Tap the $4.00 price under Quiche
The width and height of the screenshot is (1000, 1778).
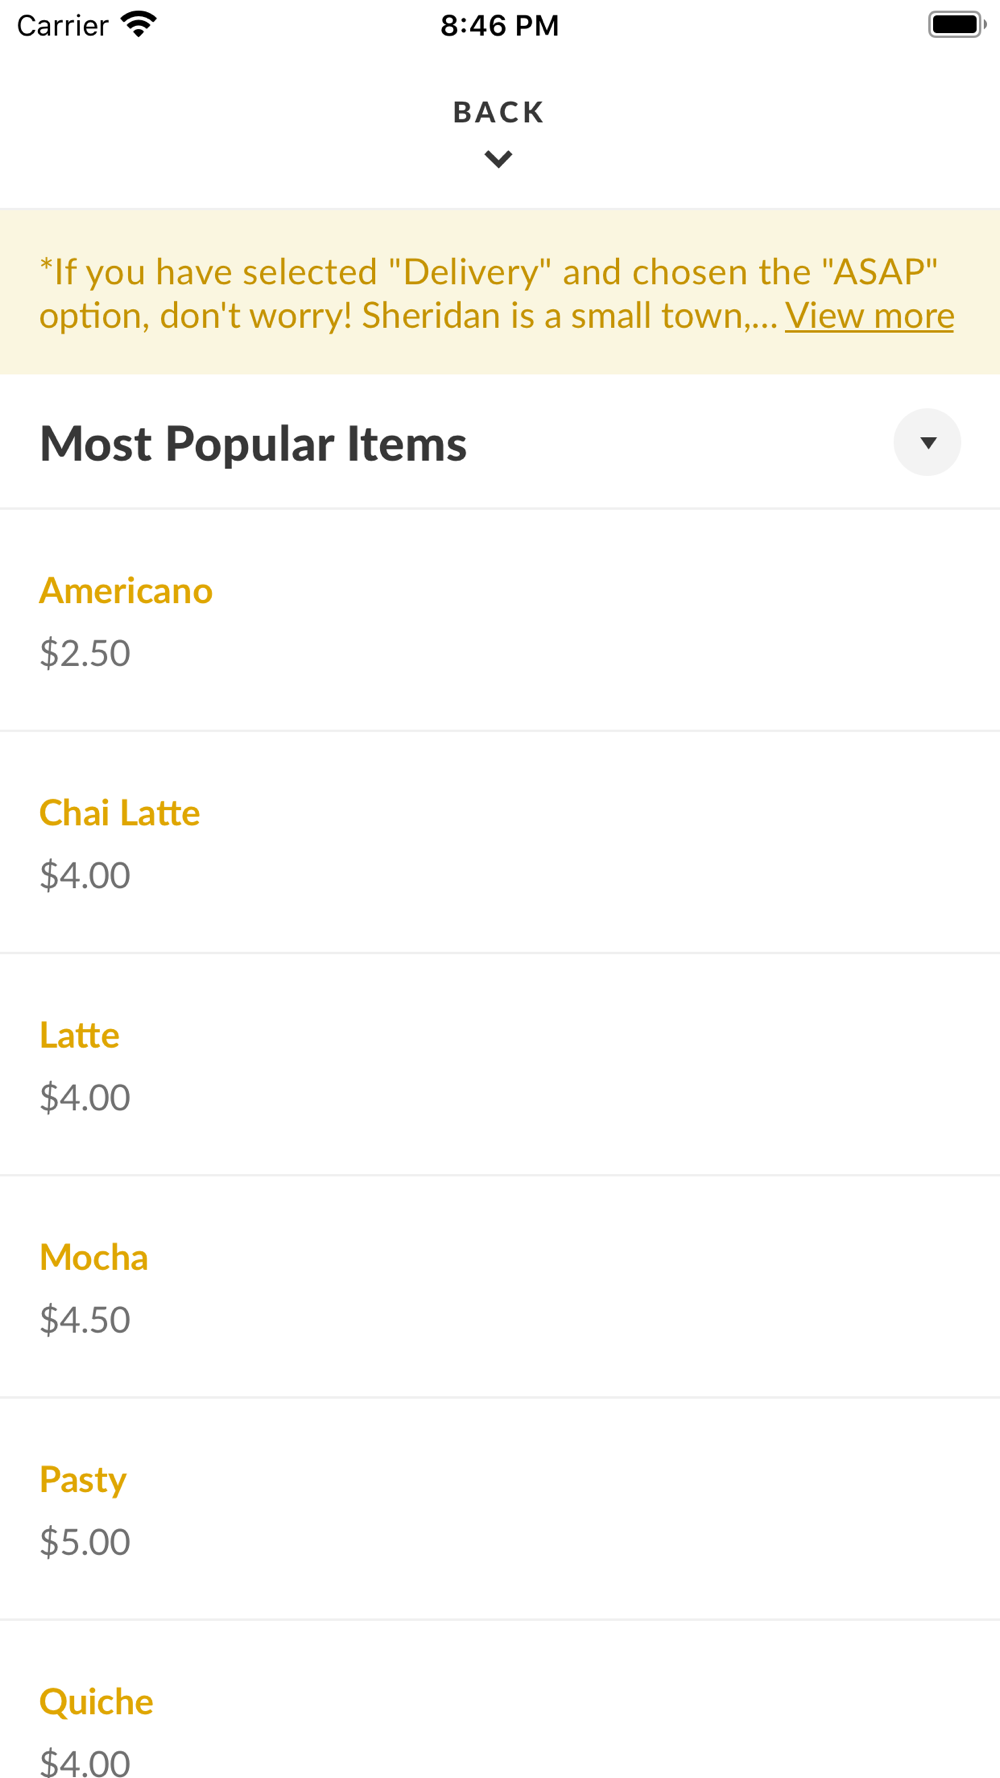pos(85,1762)
